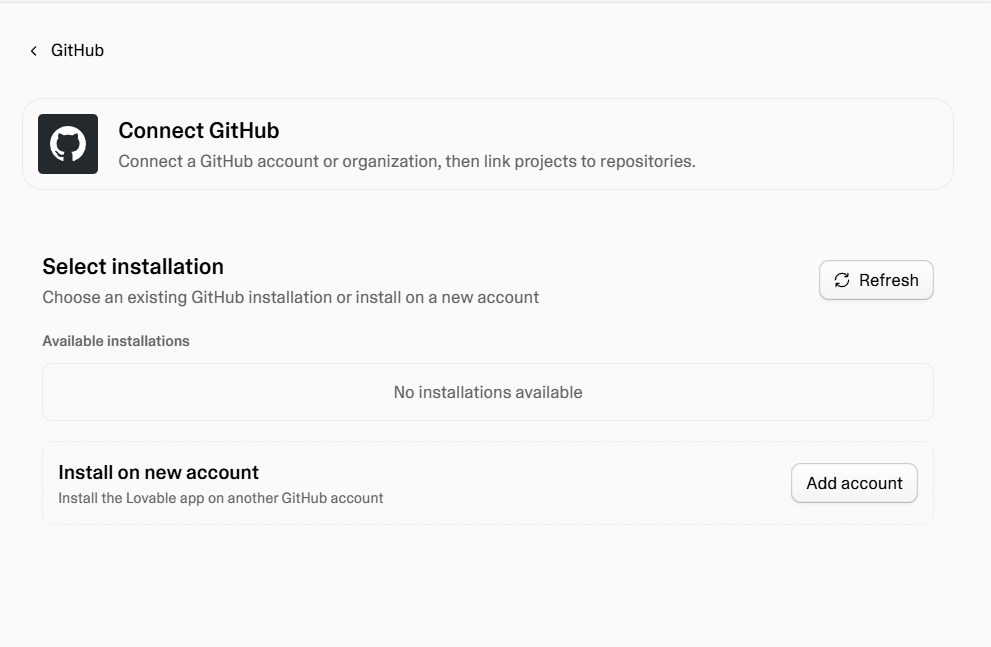Viewport: 991px width, 647px height.
Task: Click the Connect GitHub heading
Action: point(198,131)
